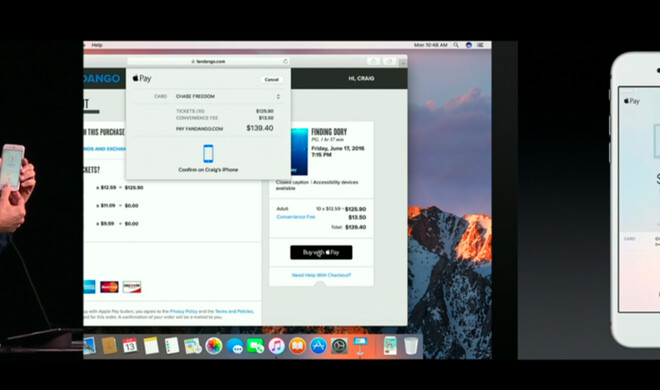Viewport: 660px width, 390px height.
Task: Open the document stack beside the Trash
Action: [x=390, y=346]
